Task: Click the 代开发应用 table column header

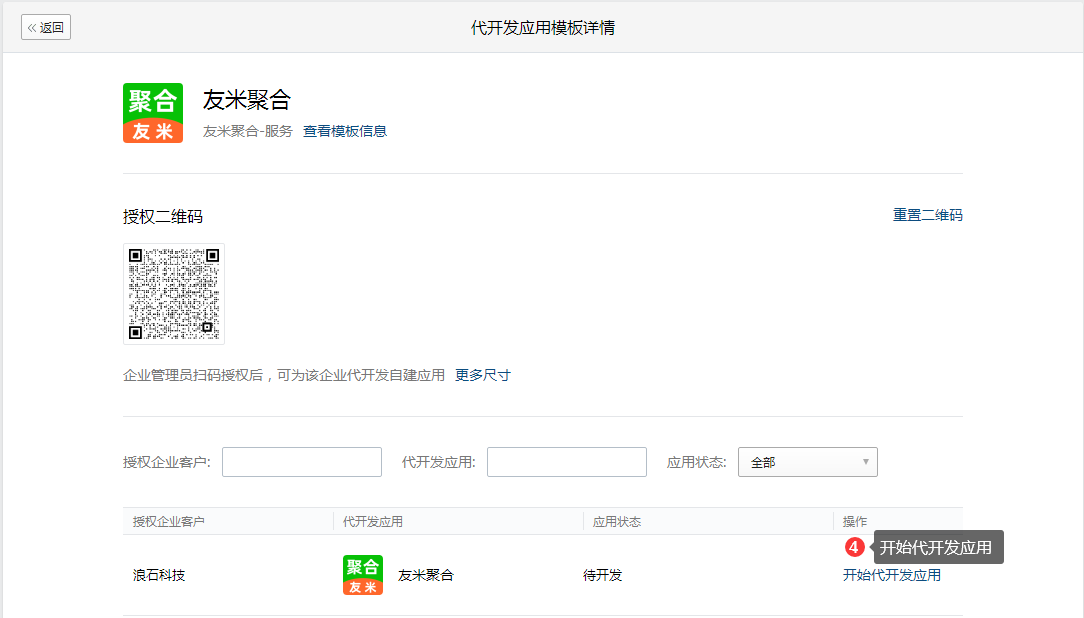Action: [373, 522]
